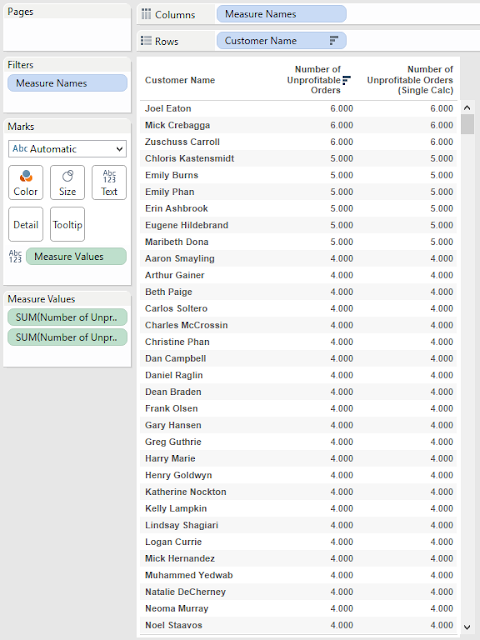Select the Measure Names pill on Columns

[x=282, y=14]
